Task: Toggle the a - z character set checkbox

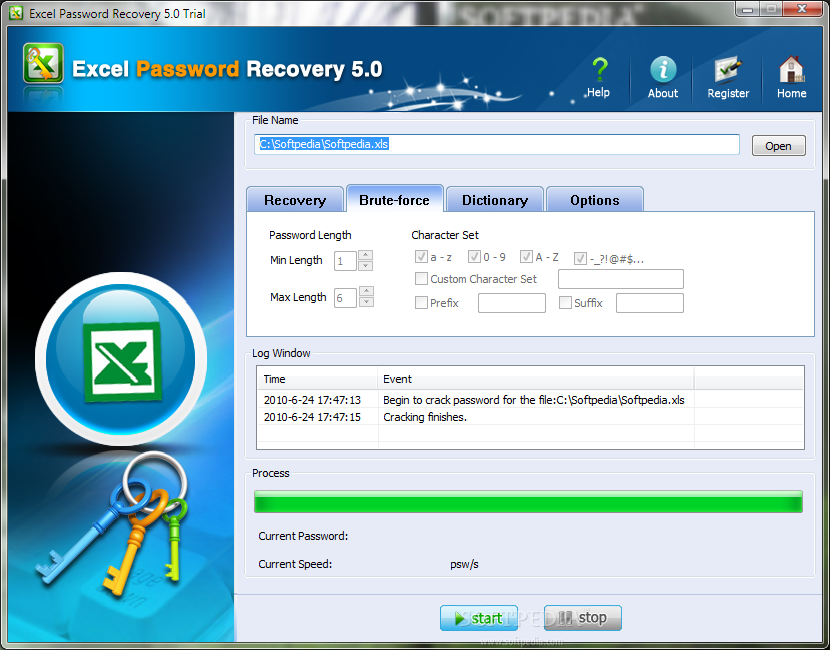Action: click(421, 257)
